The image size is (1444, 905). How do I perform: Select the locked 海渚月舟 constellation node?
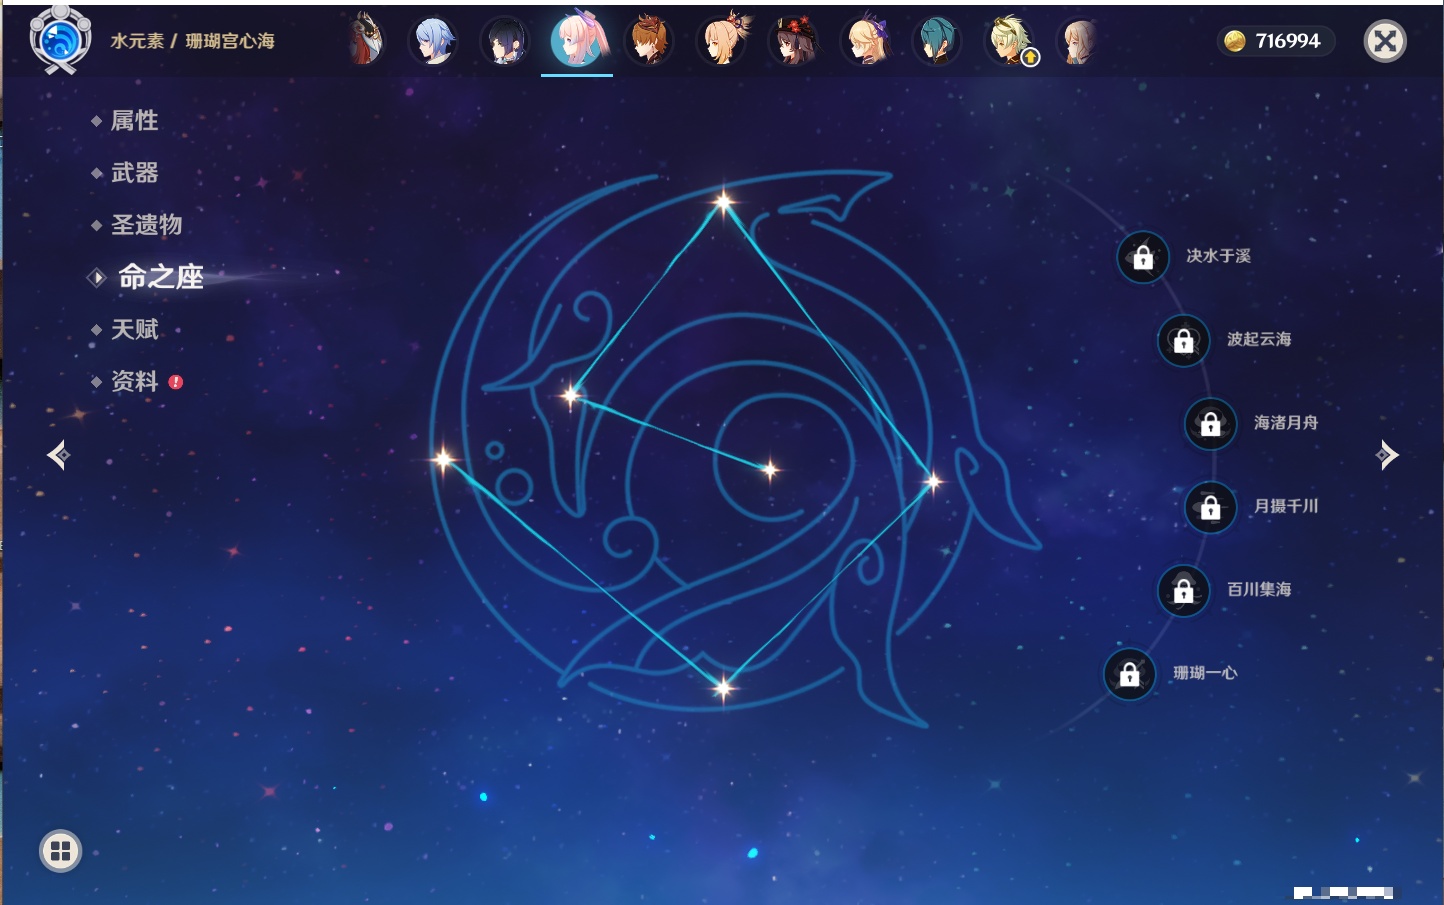(x=1211, y=424)
